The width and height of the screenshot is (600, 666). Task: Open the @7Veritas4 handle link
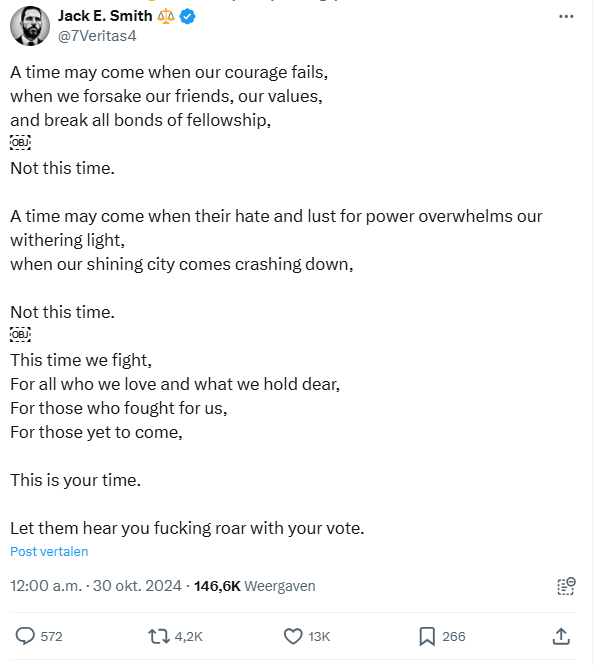[x=97, y=36]
